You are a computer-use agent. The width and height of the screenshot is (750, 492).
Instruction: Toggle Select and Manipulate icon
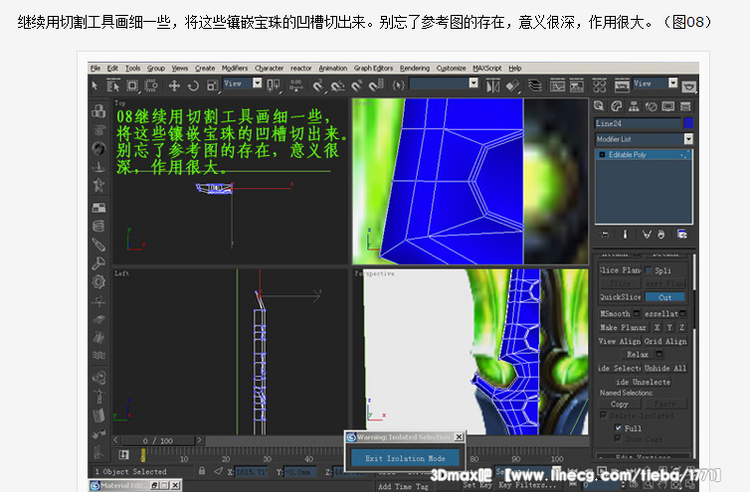(296, 86)
